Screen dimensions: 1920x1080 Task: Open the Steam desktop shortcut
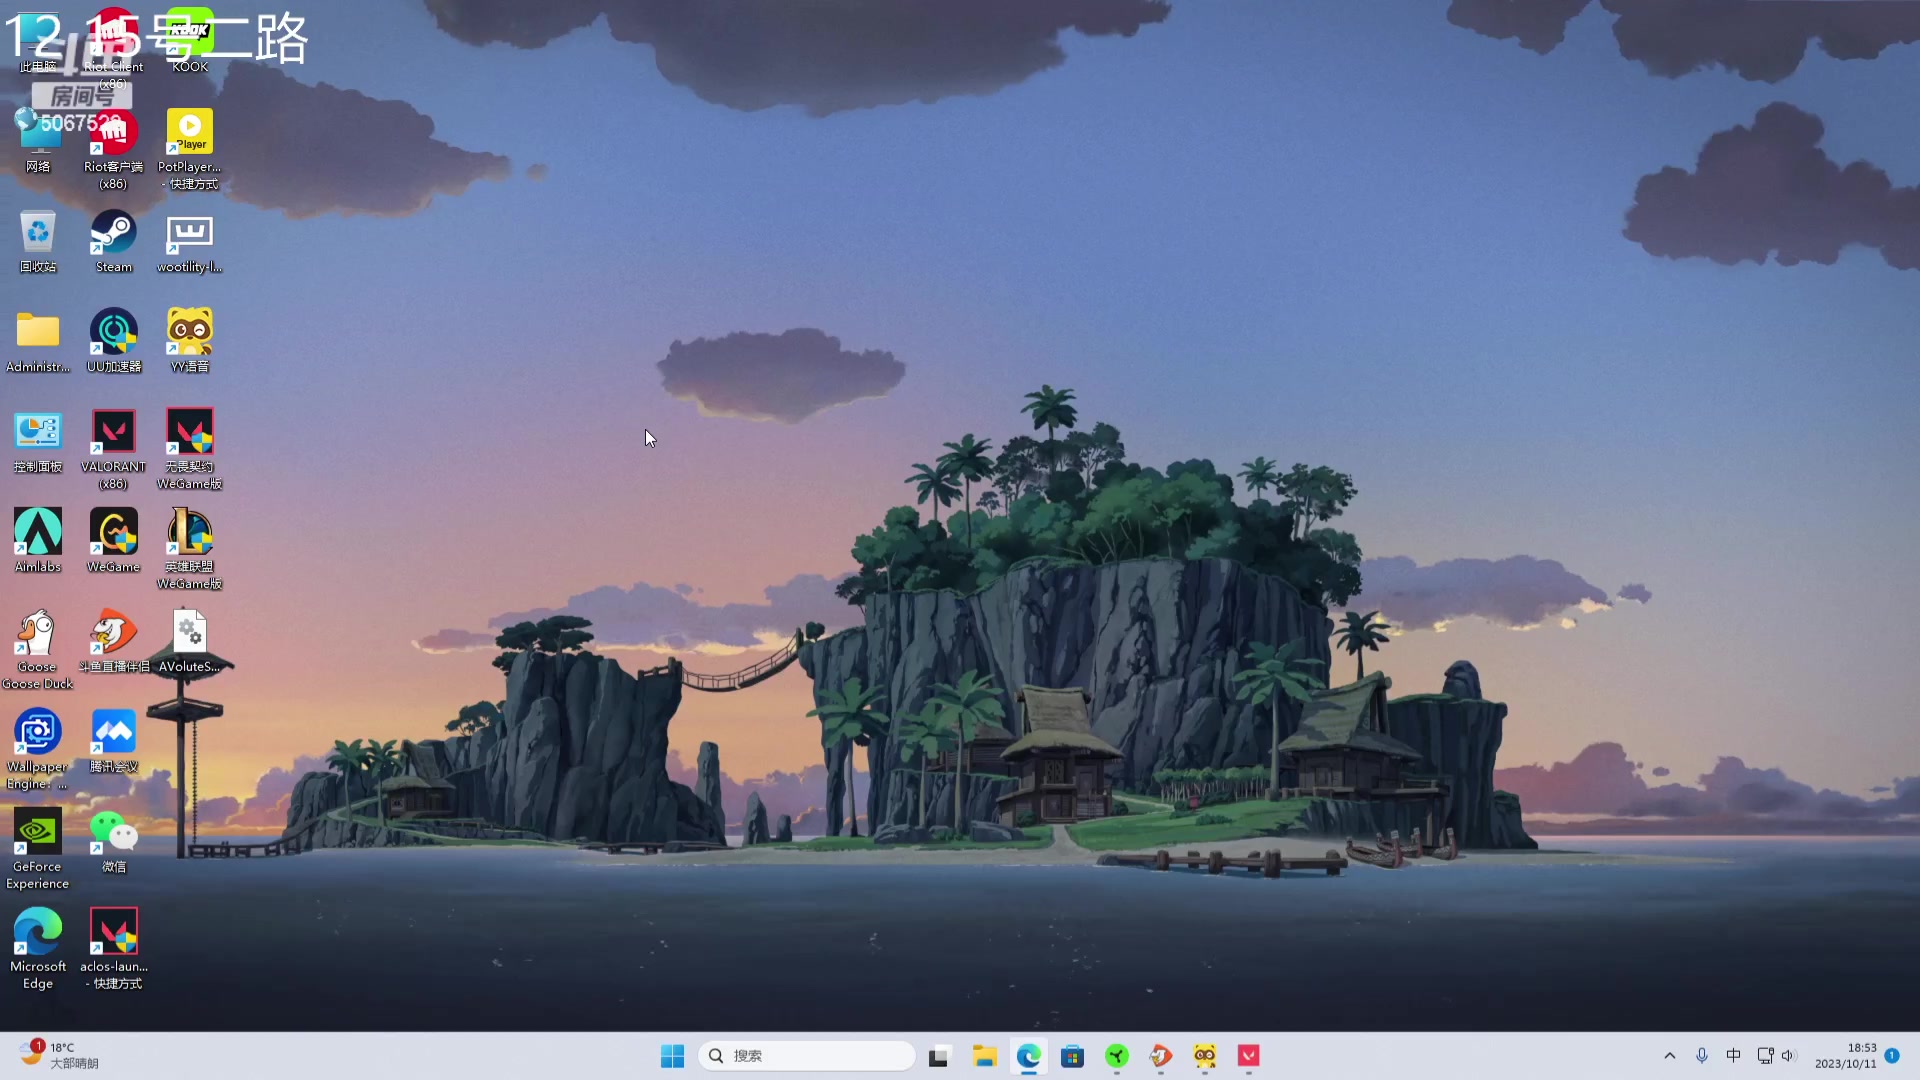(113, 240)
